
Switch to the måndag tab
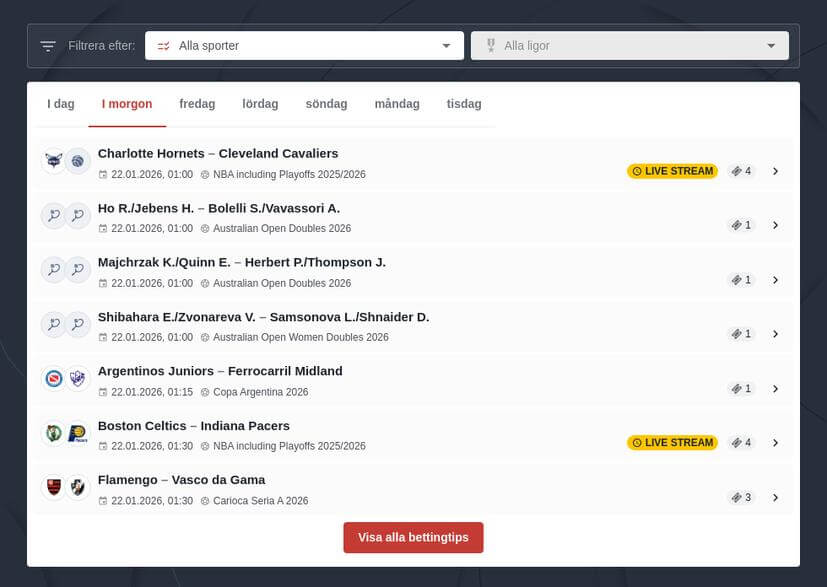(396, 104)
